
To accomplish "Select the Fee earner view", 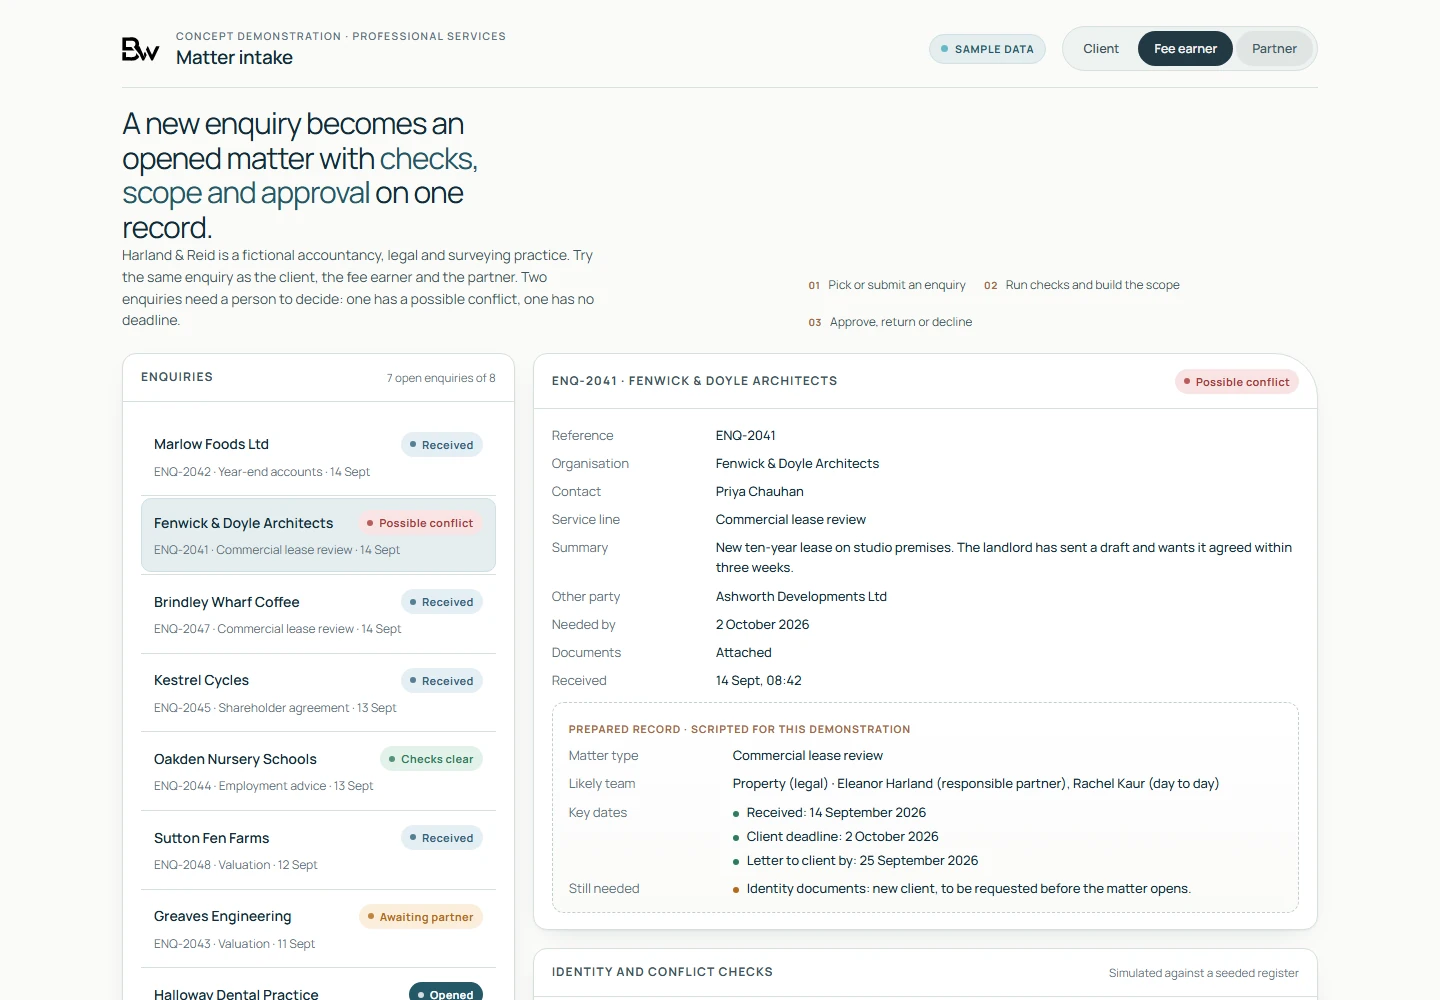I will pyautogui.click(x=1185, y=48).
